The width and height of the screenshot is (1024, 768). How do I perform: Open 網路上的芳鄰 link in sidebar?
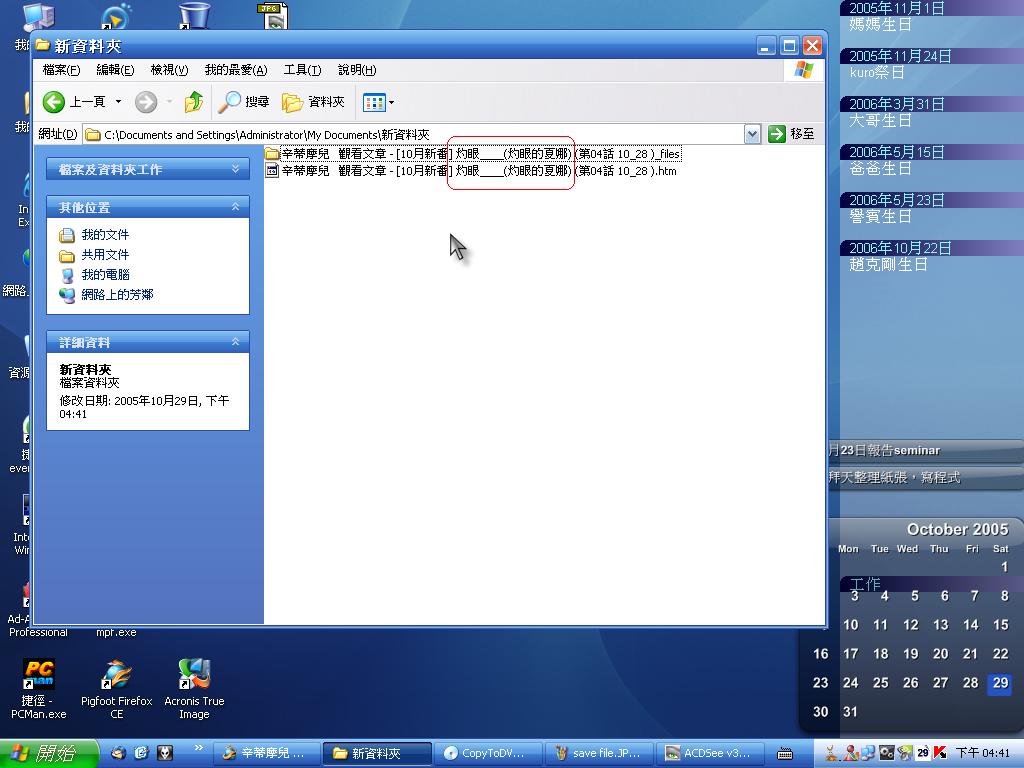[x=117, y=295]
